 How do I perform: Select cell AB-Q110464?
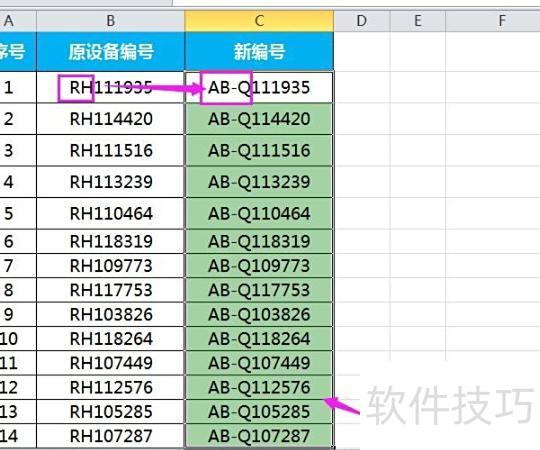259,213
